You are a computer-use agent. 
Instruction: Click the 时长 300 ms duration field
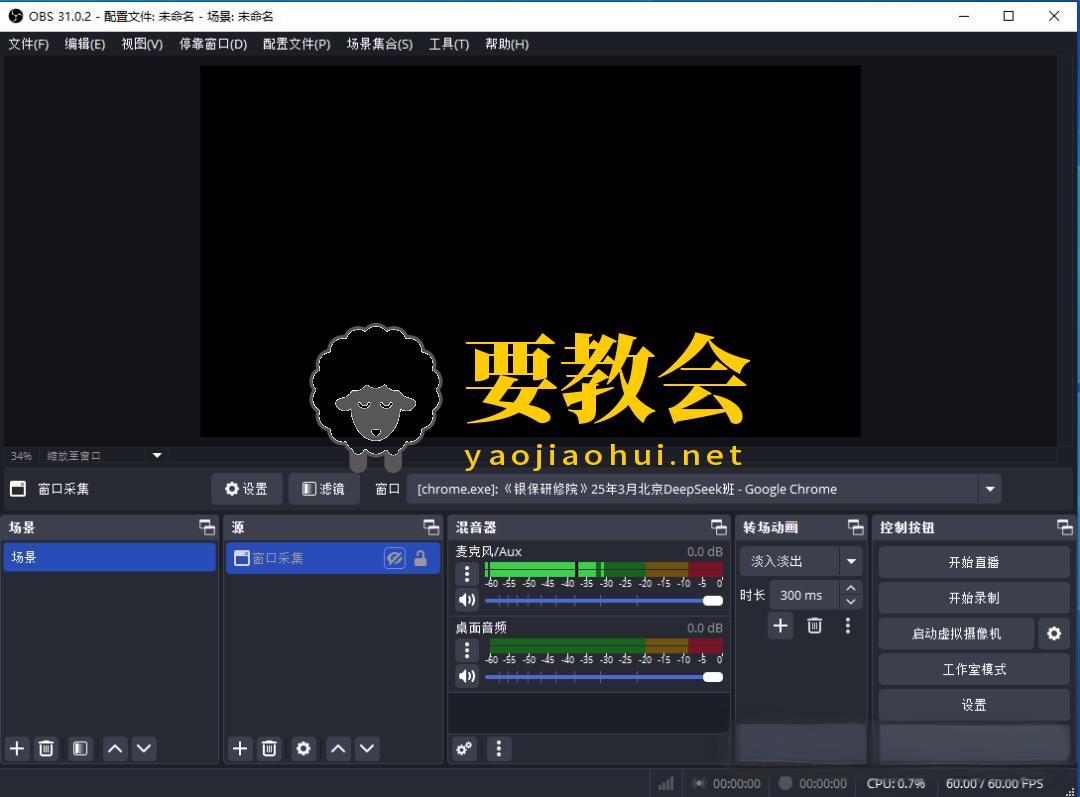(x=804, y=595)
